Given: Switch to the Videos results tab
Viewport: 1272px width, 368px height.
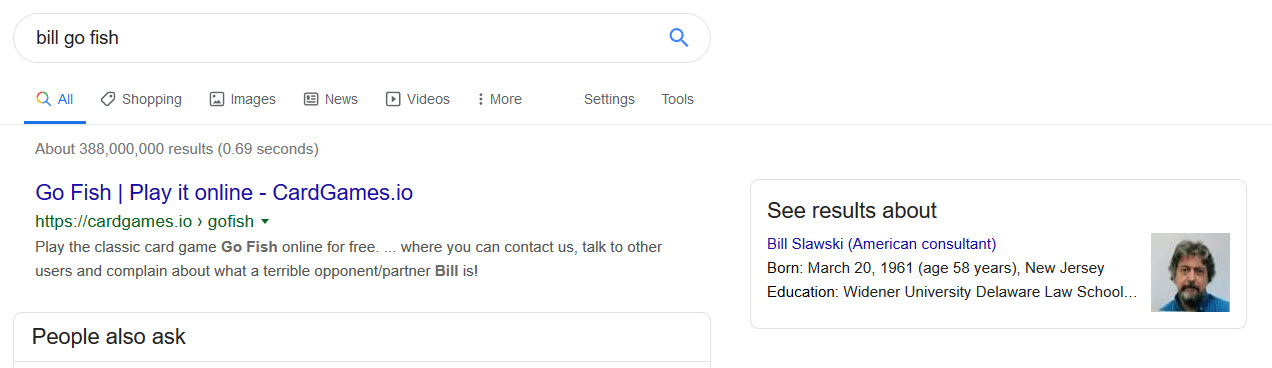Looking at the screenshot, I should click(x=418, y=99).
